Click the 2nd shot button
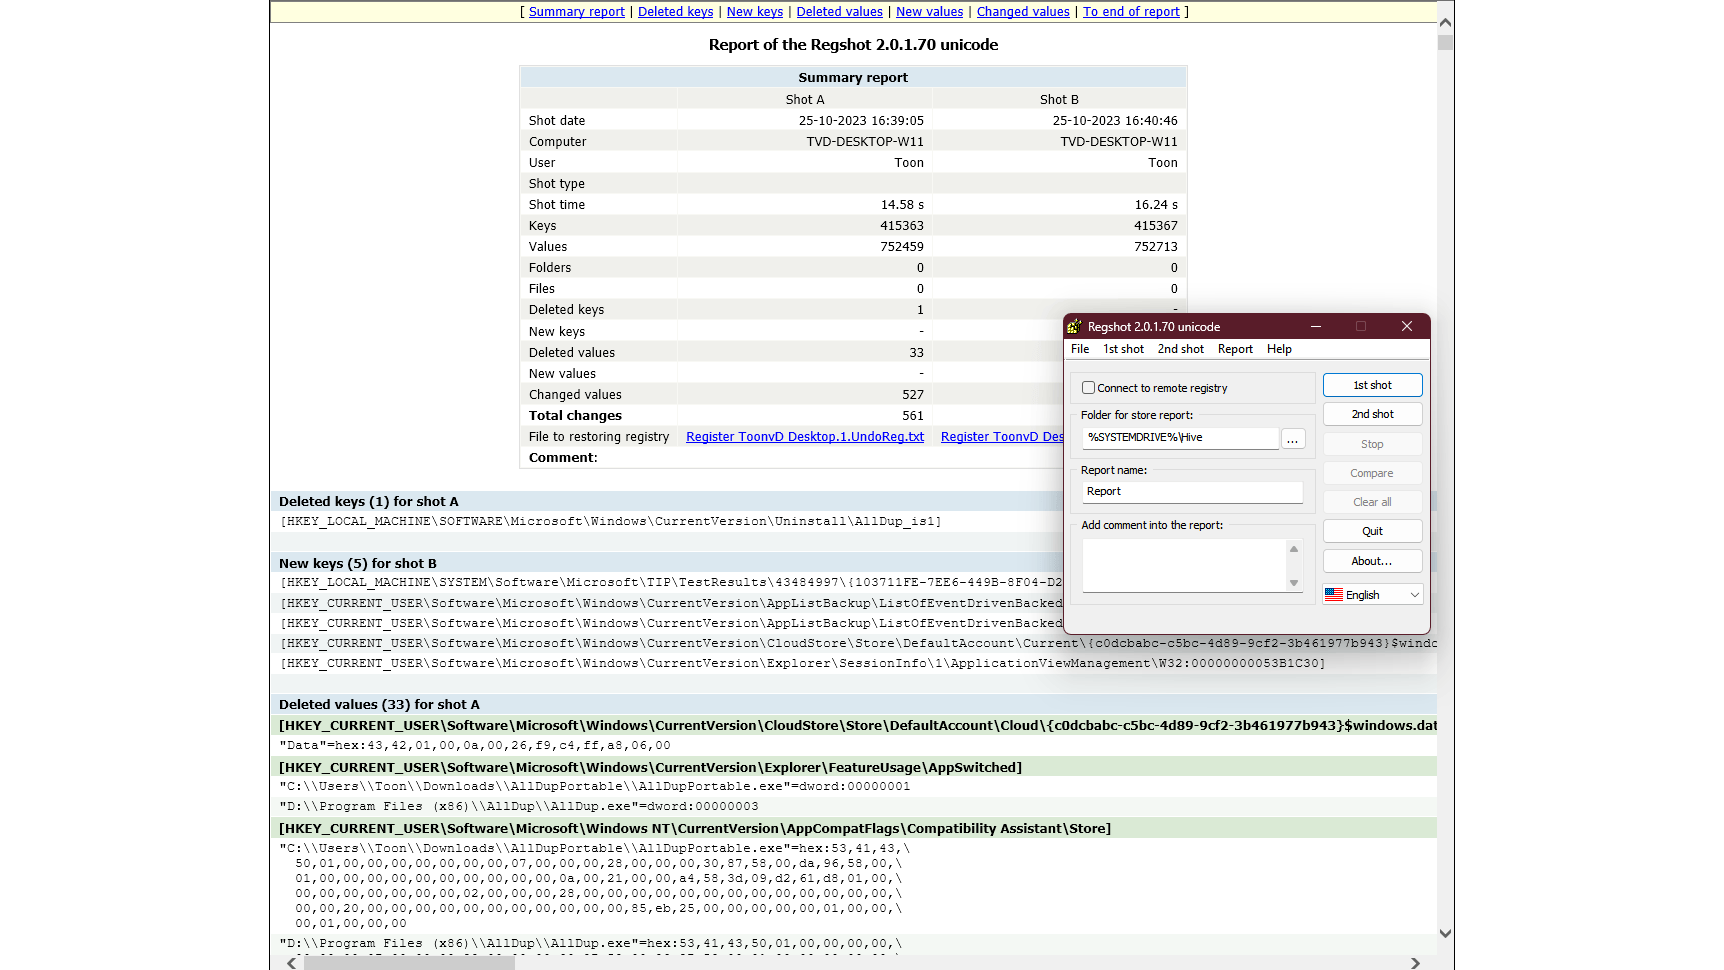Viewport: 1724px width, 970px height. (1372, 414)
